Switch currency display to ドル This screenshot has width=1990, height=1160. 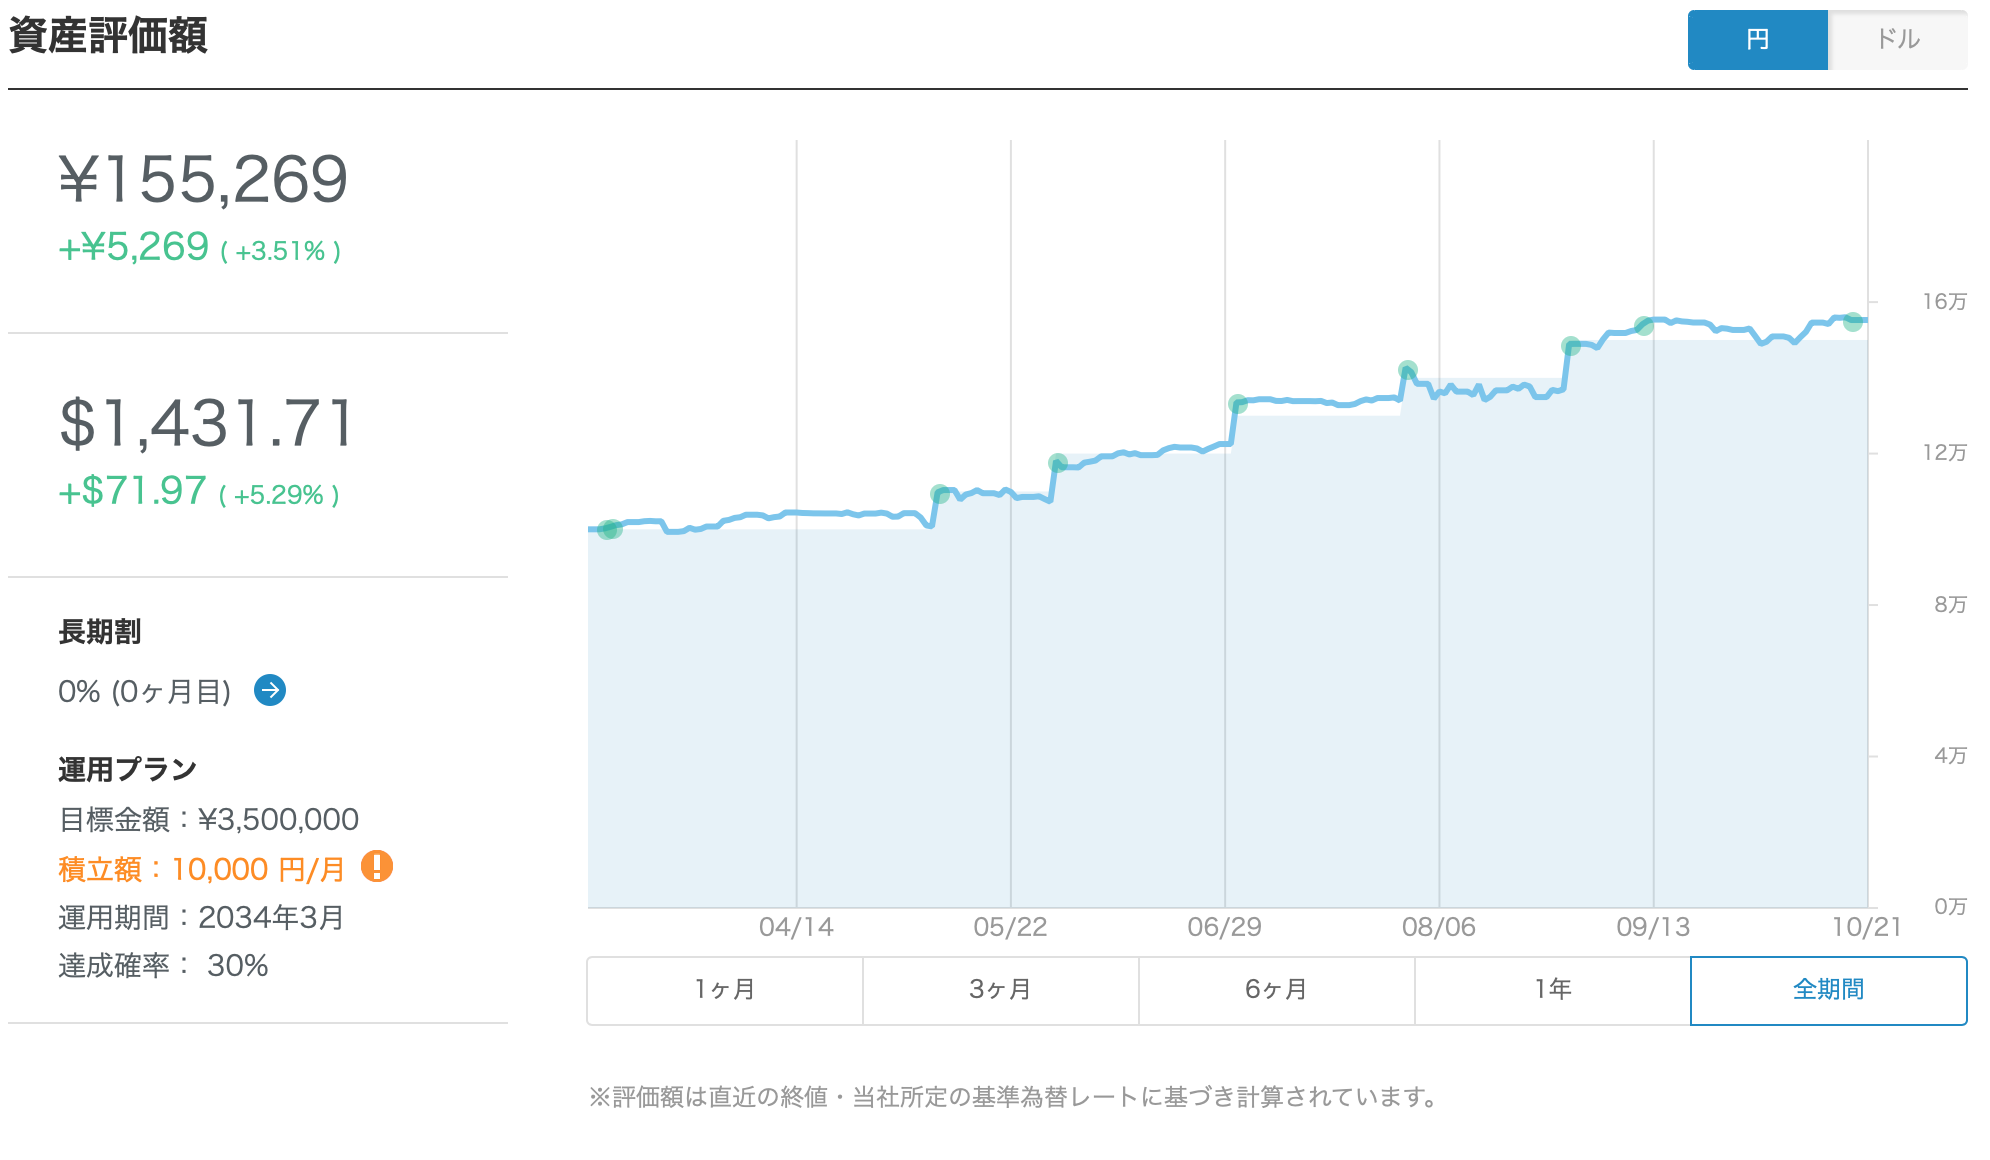click(x=1898, y=40)
